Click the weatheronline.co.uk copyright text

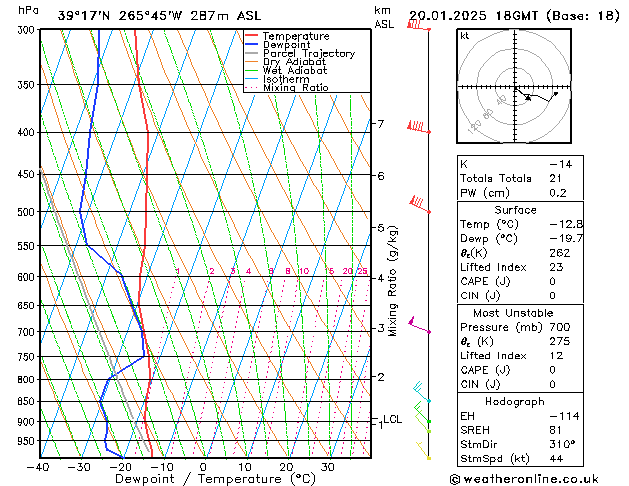(x=524, y=479)
